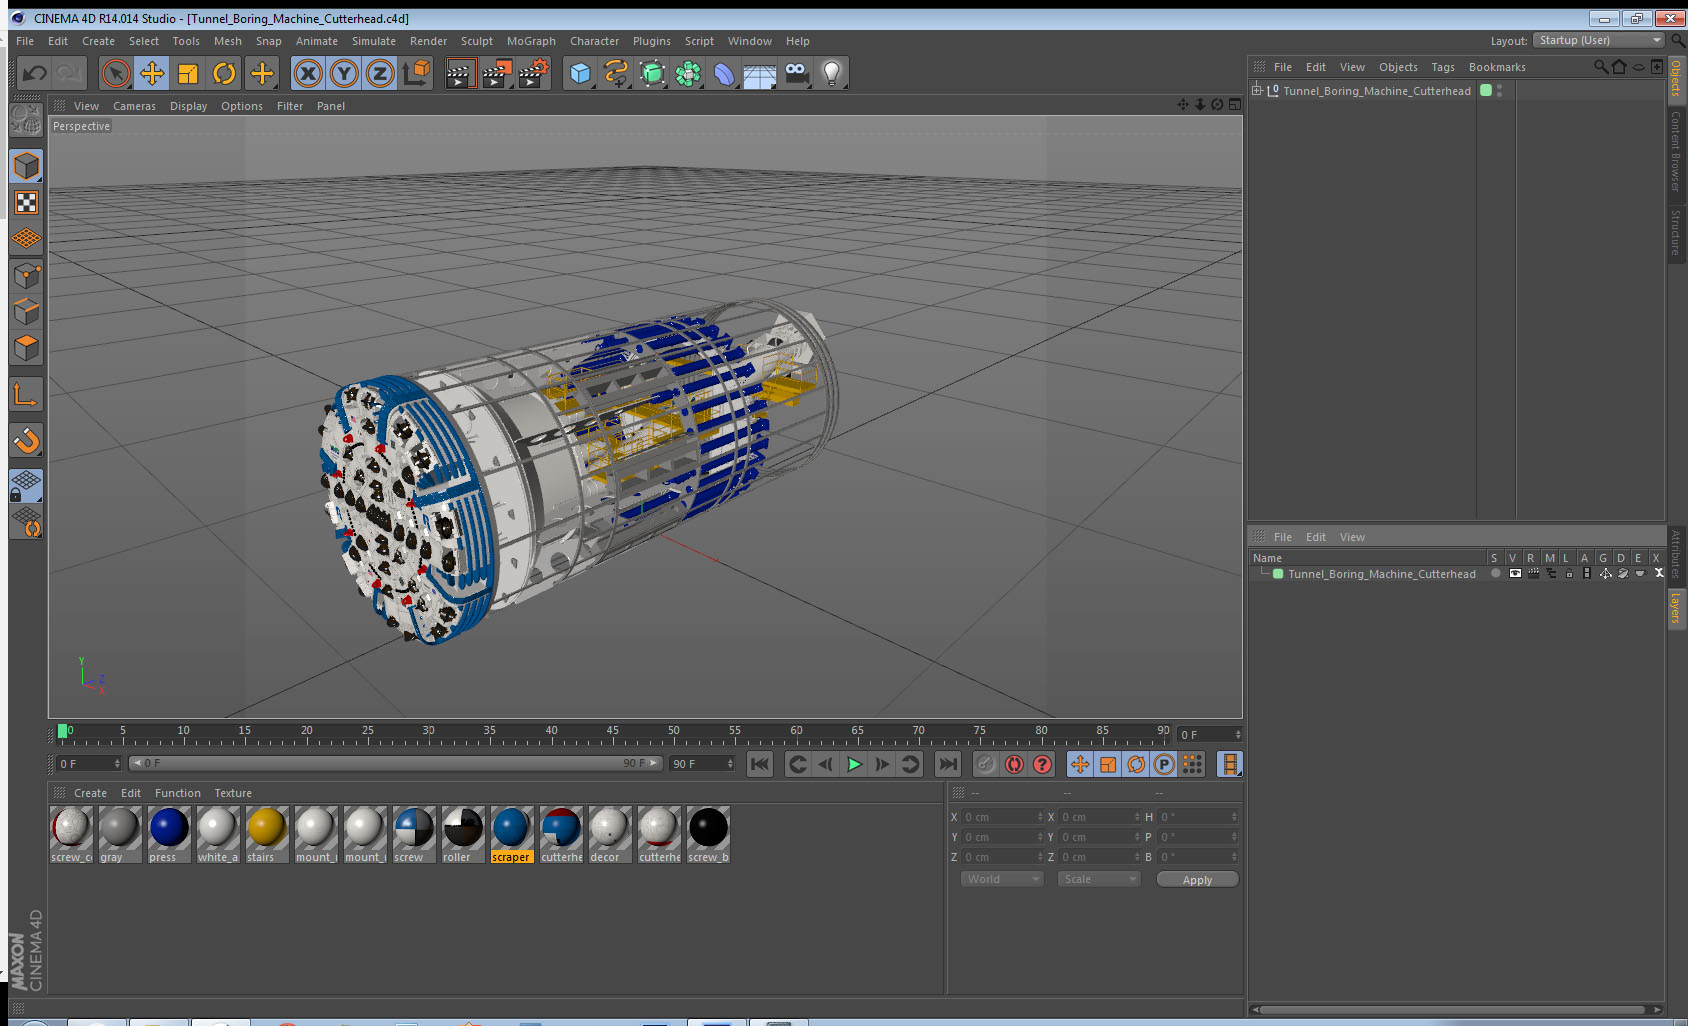The height and width of the screenshot is (1026, 1688).
Task: Open the Layout dropdown Startup (User)
Action: tap(1599, 40)
